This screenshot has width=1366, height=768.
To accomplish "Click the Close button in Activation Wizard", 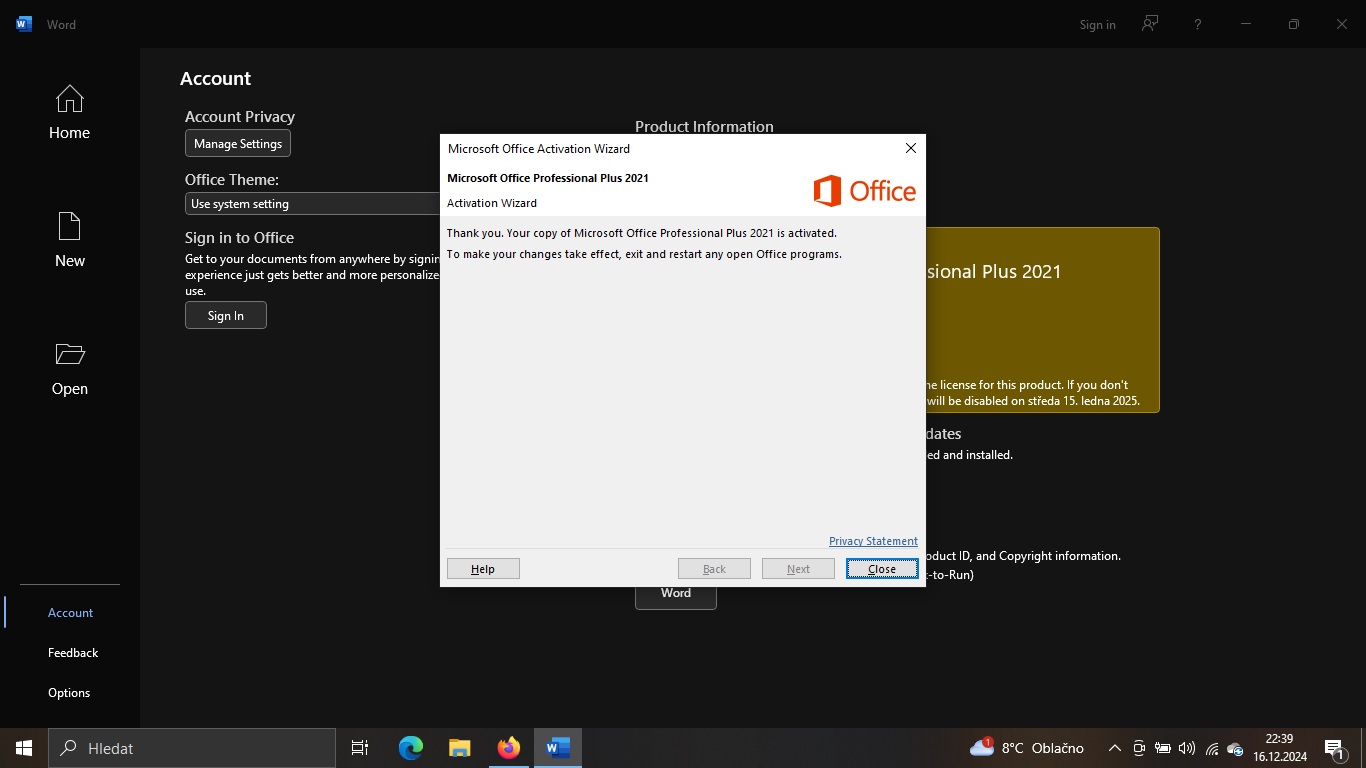I will tap(882, 568).
